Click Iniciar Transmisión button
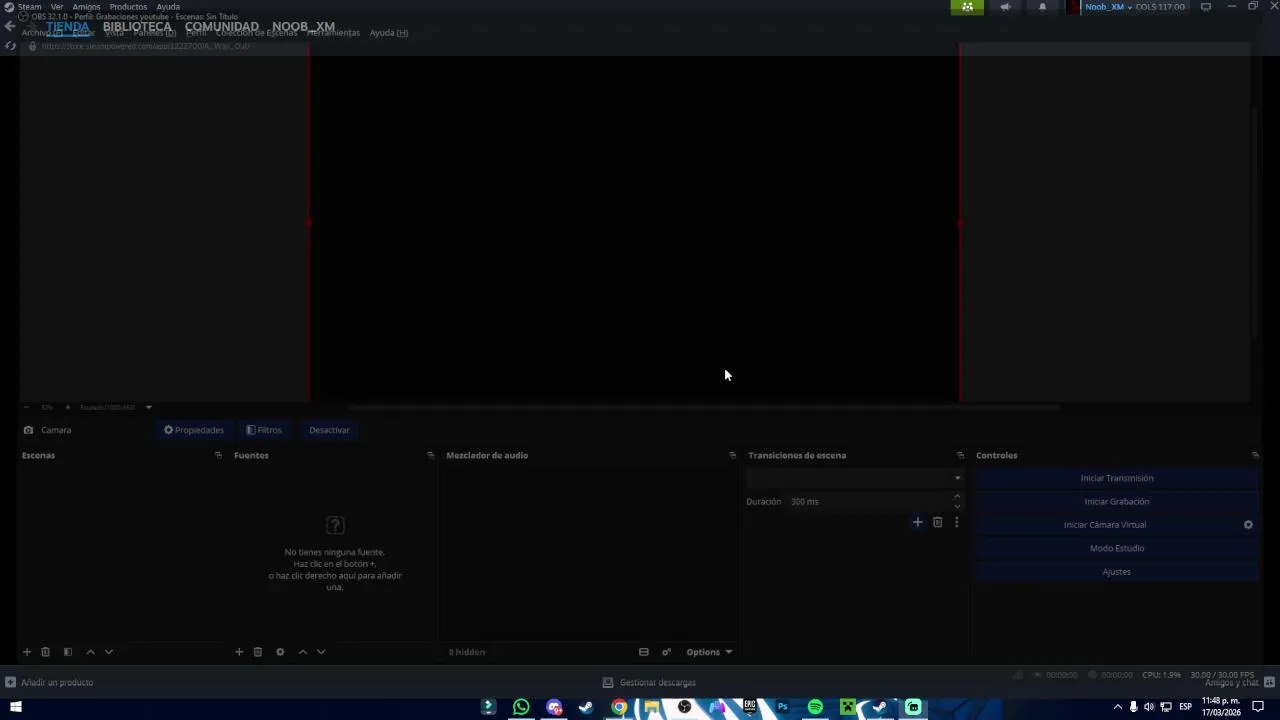 [1117, 478]
